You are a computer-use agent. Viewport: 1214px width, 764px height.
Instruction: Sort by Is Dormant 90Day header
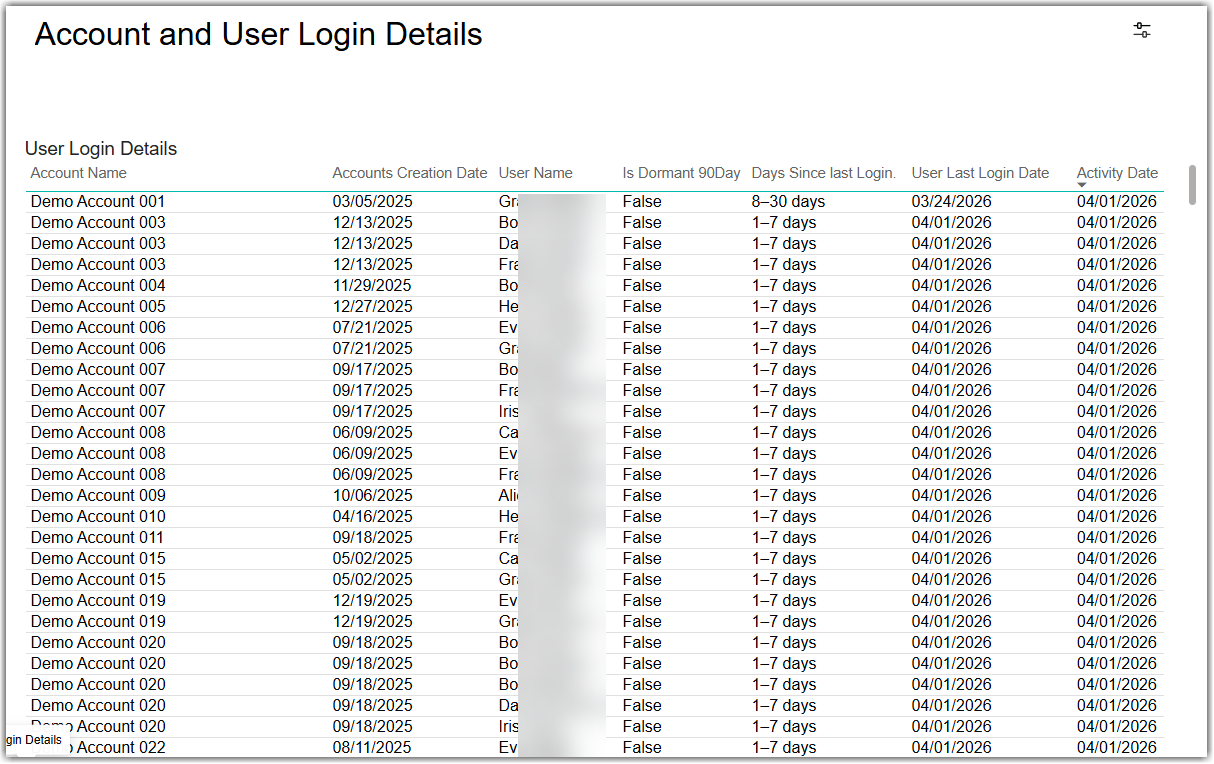[682, 173]
